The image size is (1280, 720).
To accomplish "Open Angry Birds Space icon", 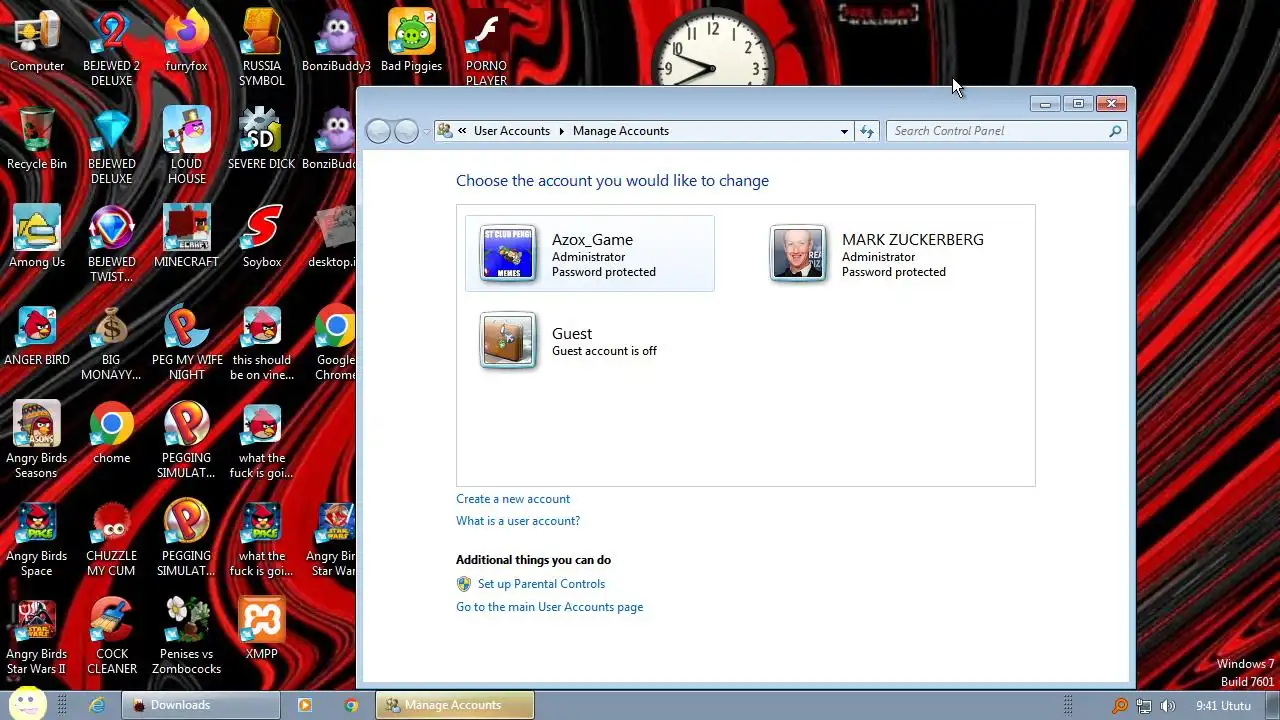I will tap(37, 538).
